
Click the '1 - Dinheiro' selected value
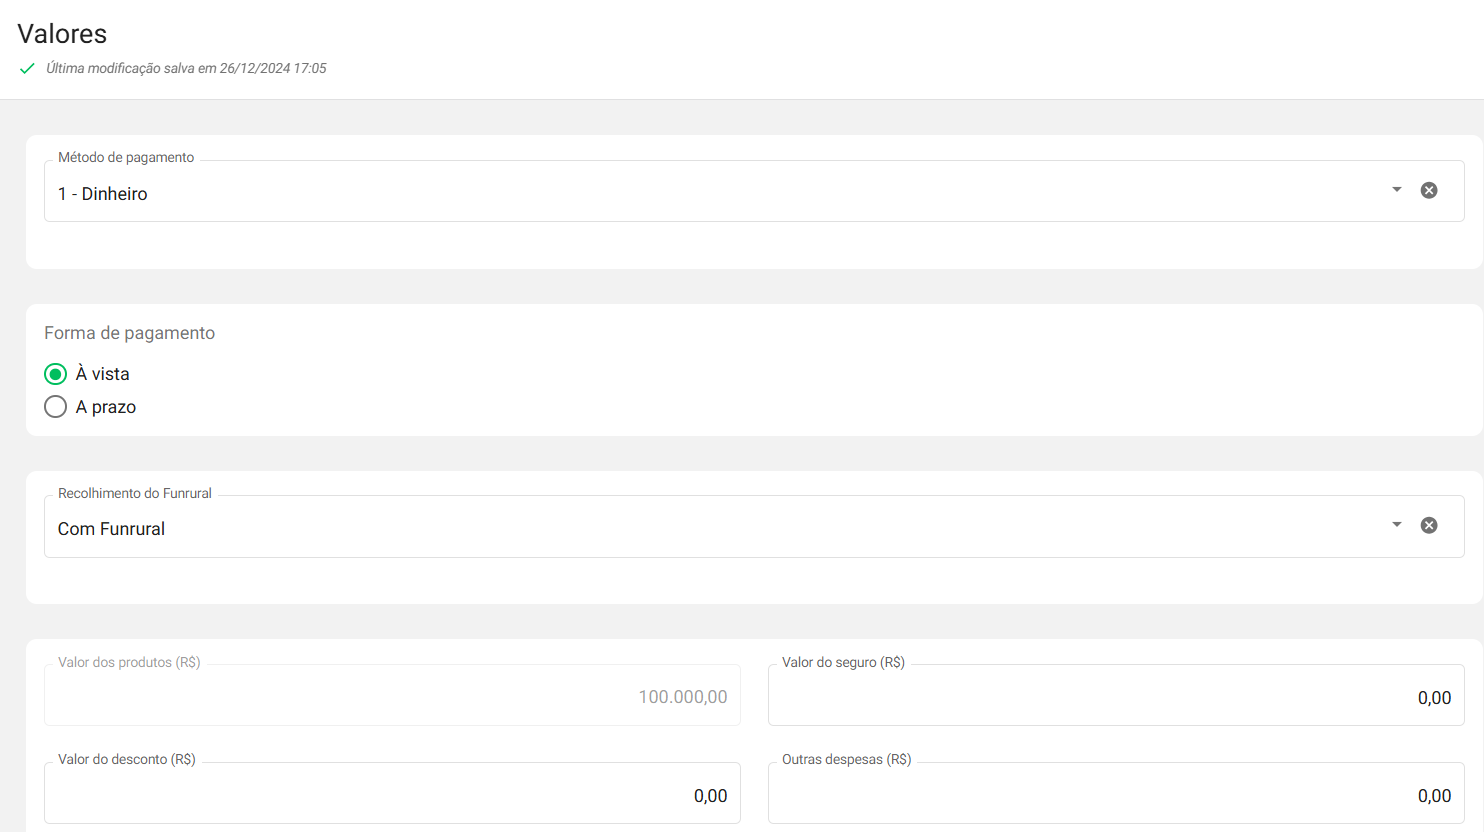pos(103,194)
